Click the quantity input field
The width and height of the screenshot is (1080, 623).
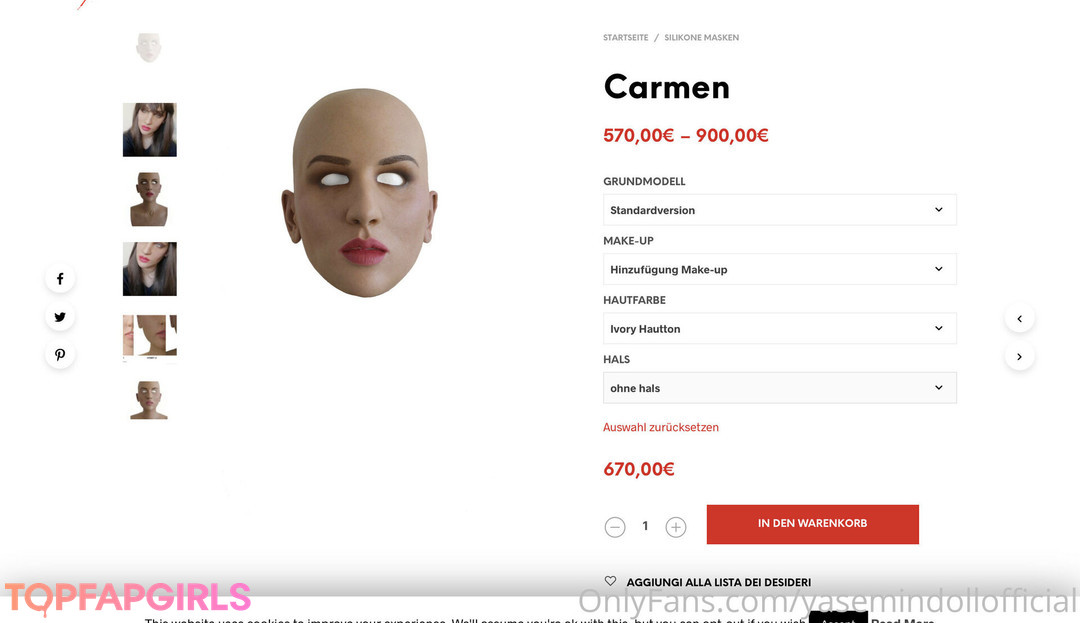[645, 527]
